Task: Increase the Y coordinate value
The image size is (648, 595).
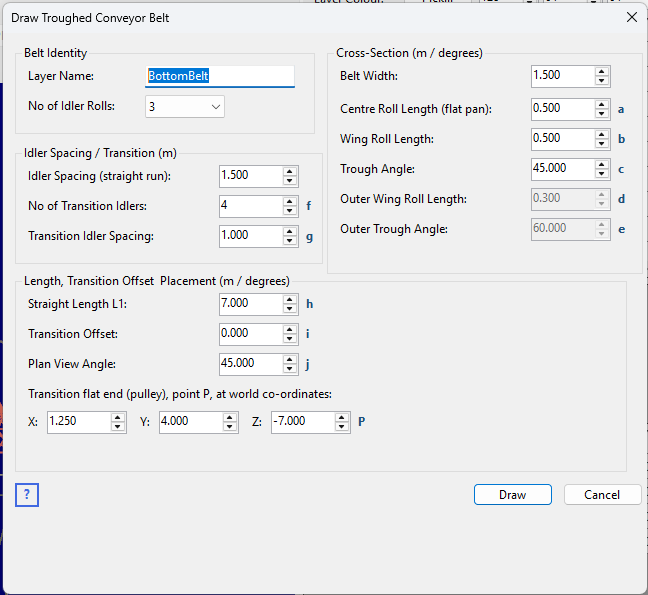Action: tap(230, 417)
